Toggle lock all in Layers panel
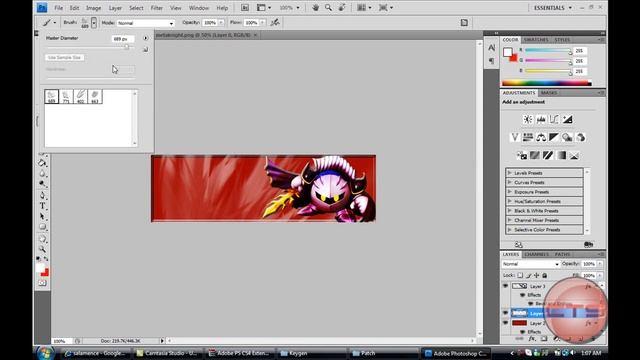This screenshot has width=640, height=360. (544, 276)
